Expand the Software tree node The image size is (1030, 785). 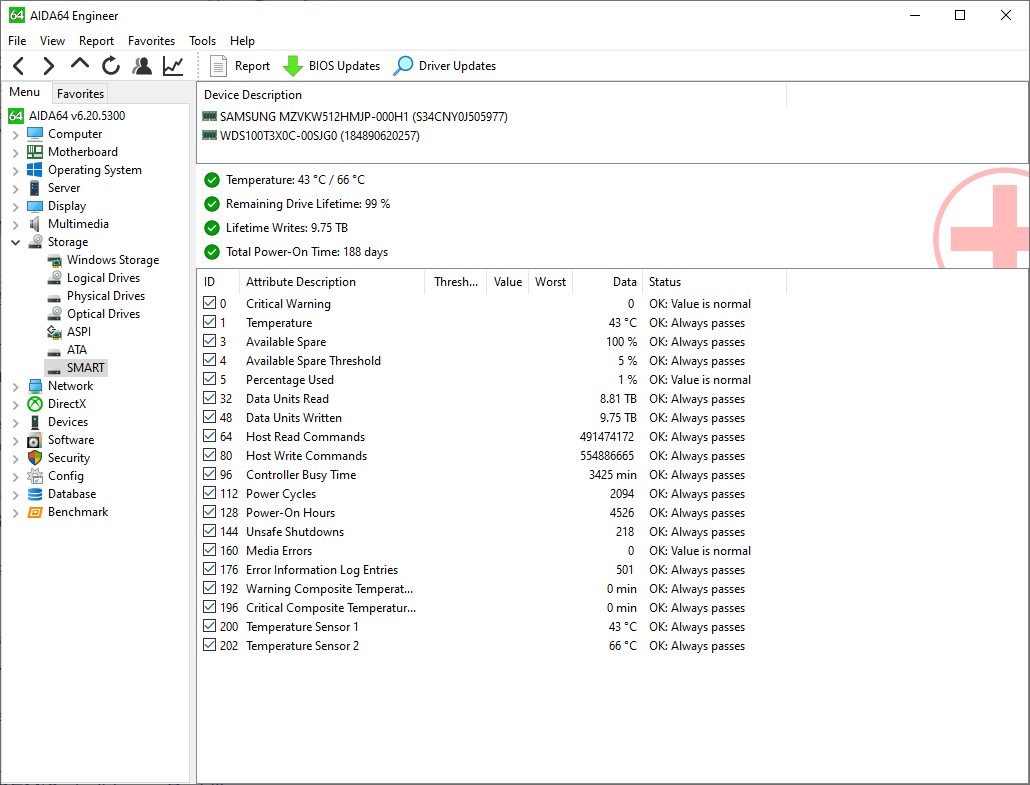15,441
